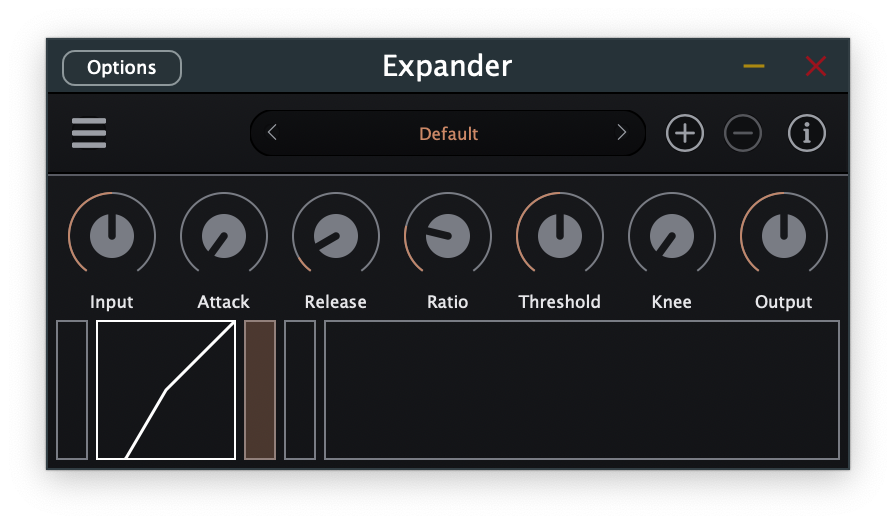Image resolution: width=896 pixels, height=524 pixels.
Task: Click the Release label
Action: pos(335,302)
